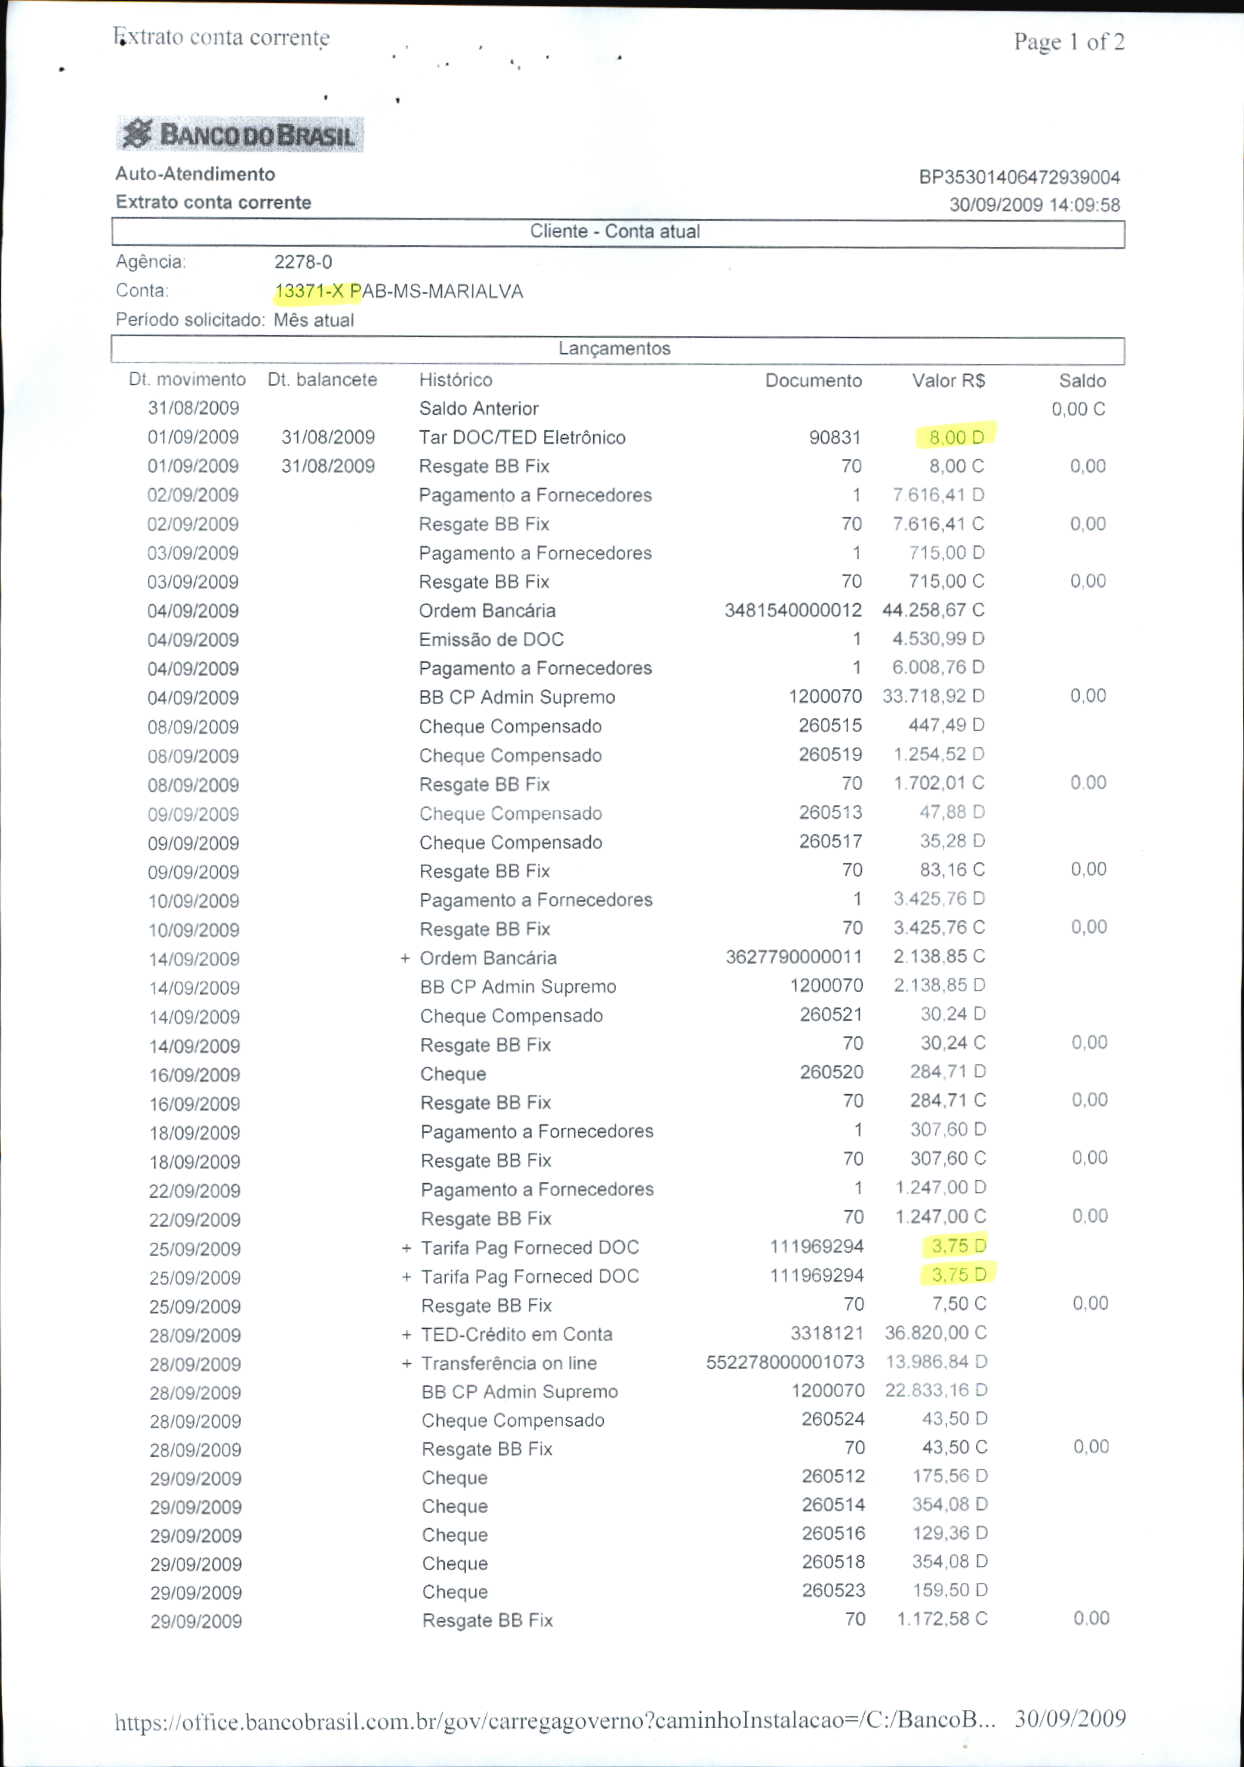
Task: Click the value 3.425,76 D
Action: point(939,900)
